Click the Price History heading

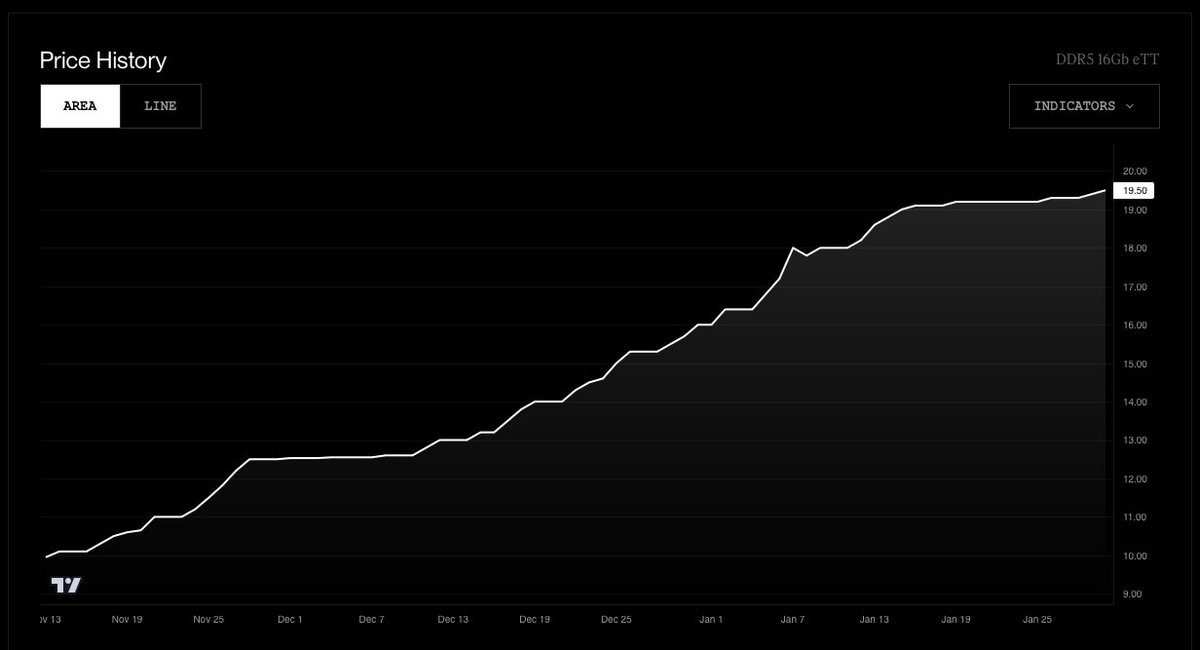pyautogui.click(x=102, y=61)
